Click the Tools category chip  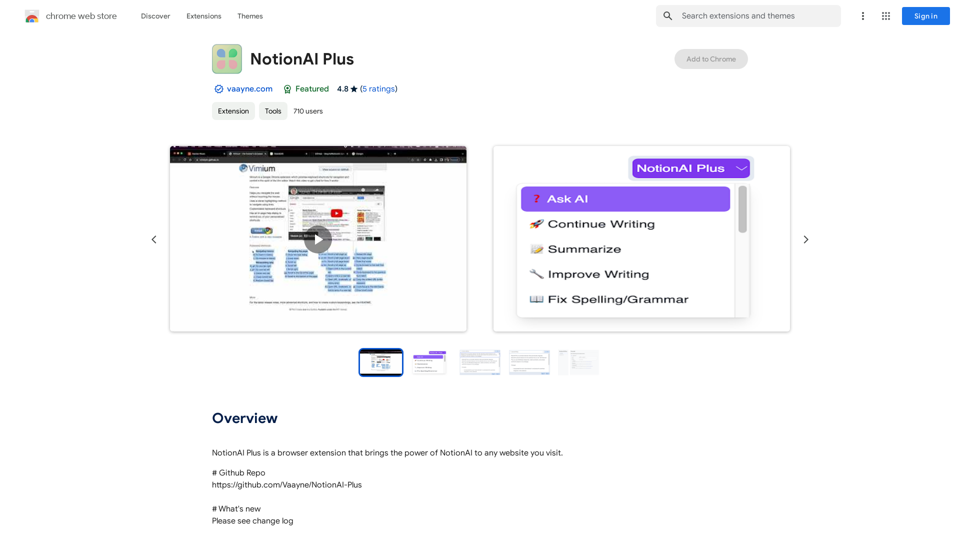tap(273, 111)
